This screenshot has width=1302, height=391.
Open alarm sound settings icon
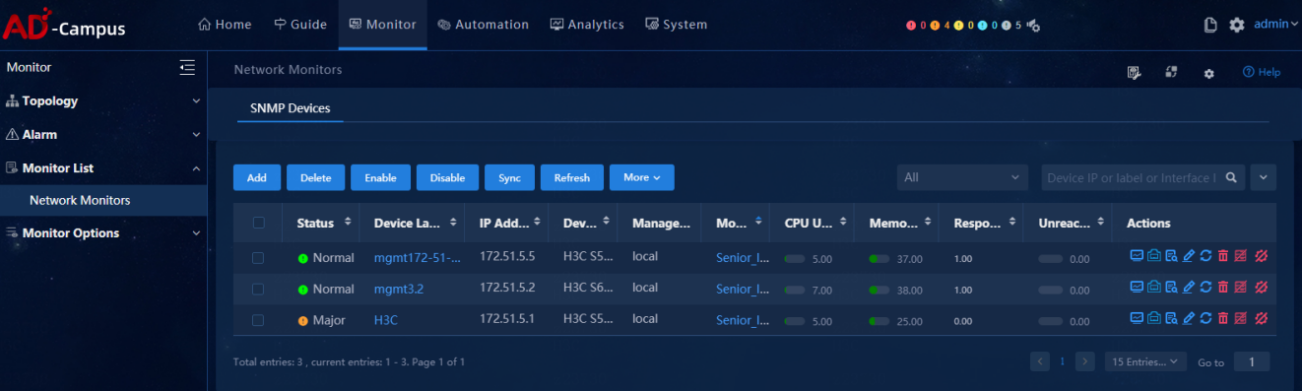(x=1034, y=26)
